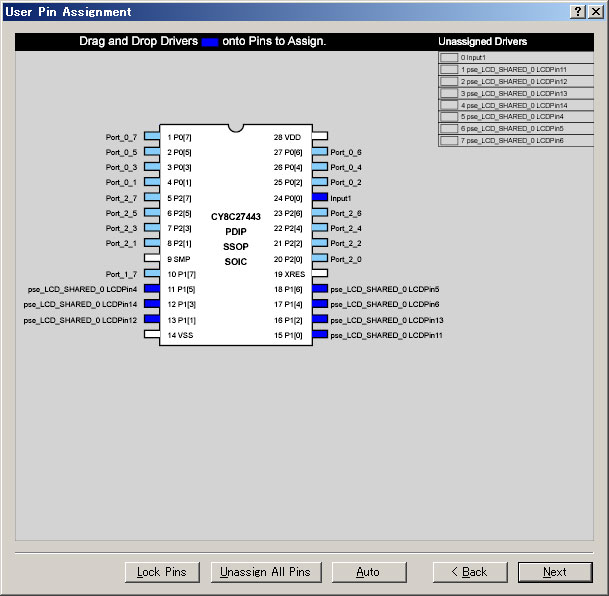Click label pse_LCD_SHARED_0 LCDPin4 beside pin 11

click(x=82, y=289)
